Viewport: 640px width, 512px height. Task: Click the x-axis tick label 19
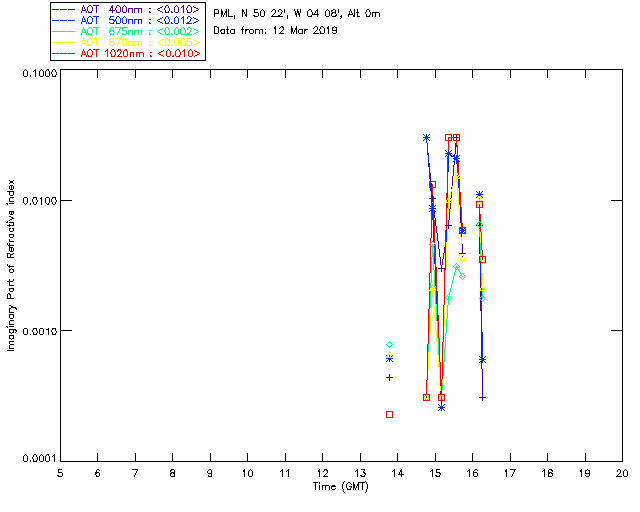(585, 473)
